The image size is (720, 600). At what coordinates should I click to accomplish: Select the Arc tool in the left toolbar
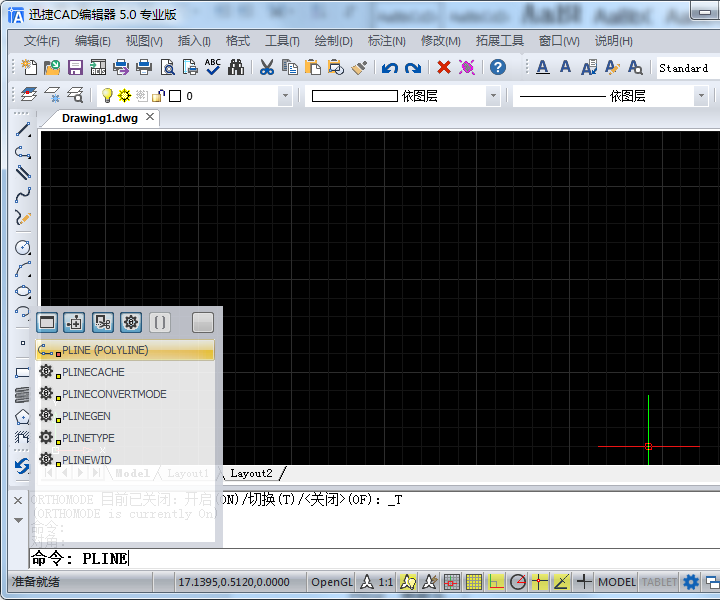pos(23,269)
